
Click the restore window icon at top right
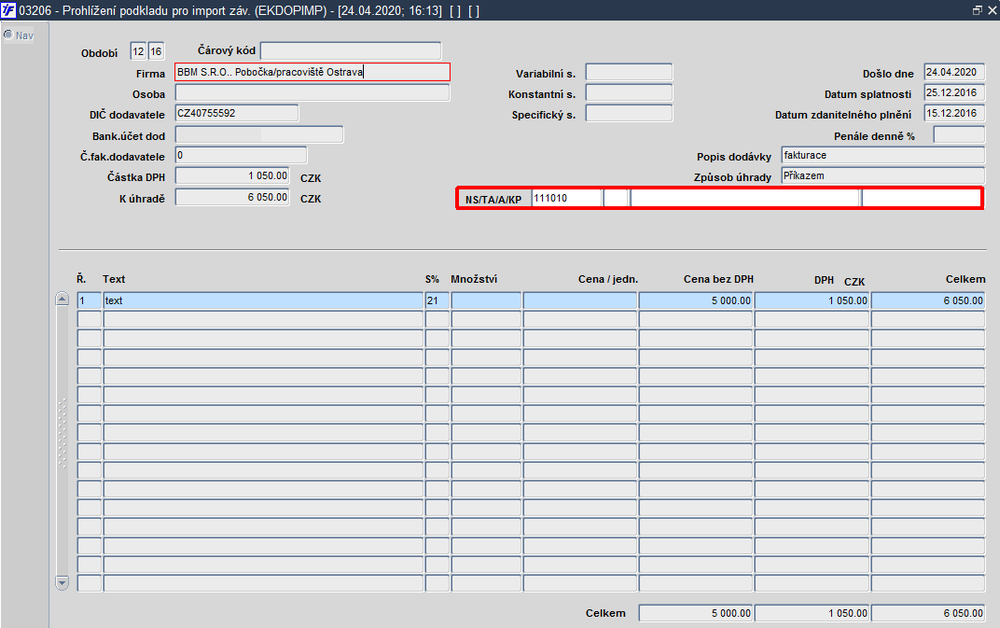[977, 10]
